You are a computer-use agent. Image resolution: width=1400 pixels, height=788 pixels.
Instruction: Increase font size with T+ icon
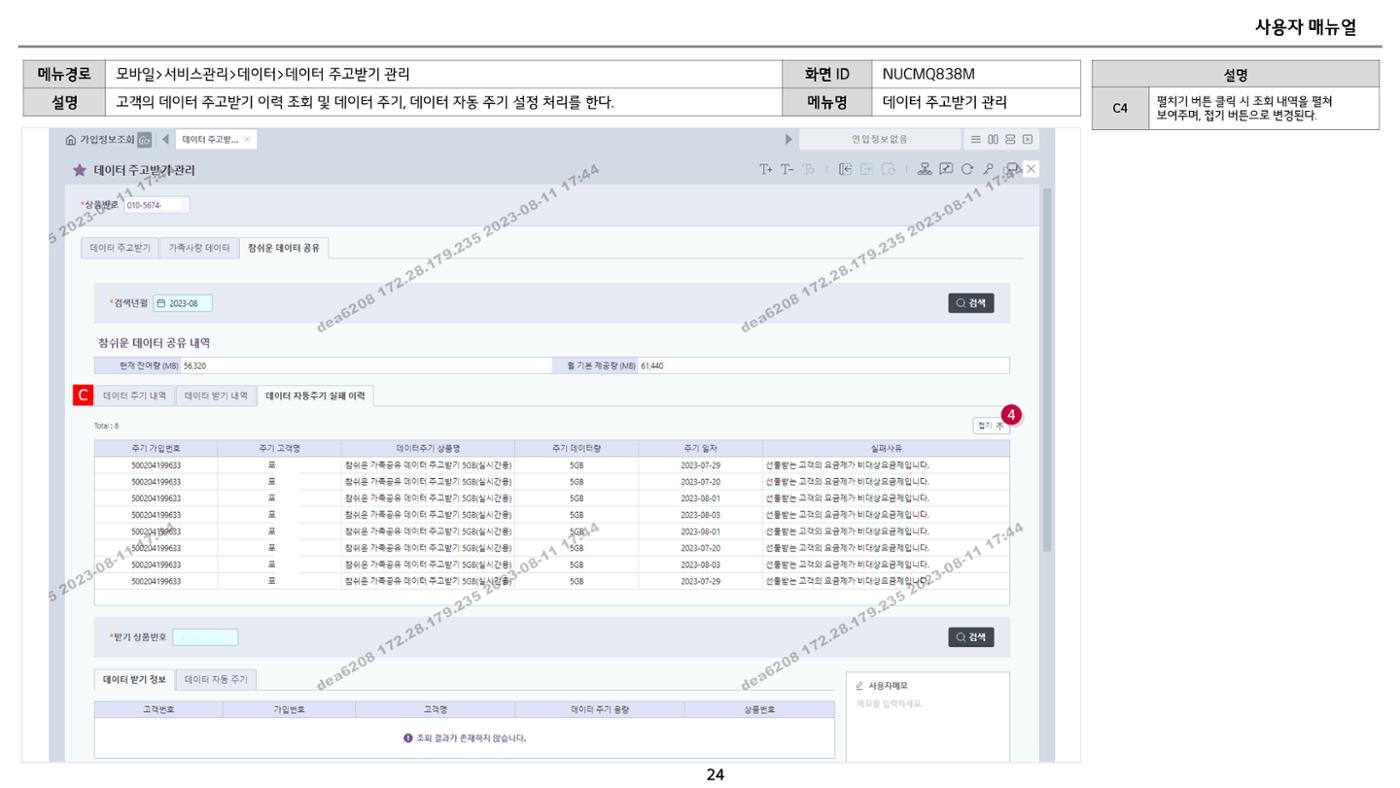tap(766, 169)
